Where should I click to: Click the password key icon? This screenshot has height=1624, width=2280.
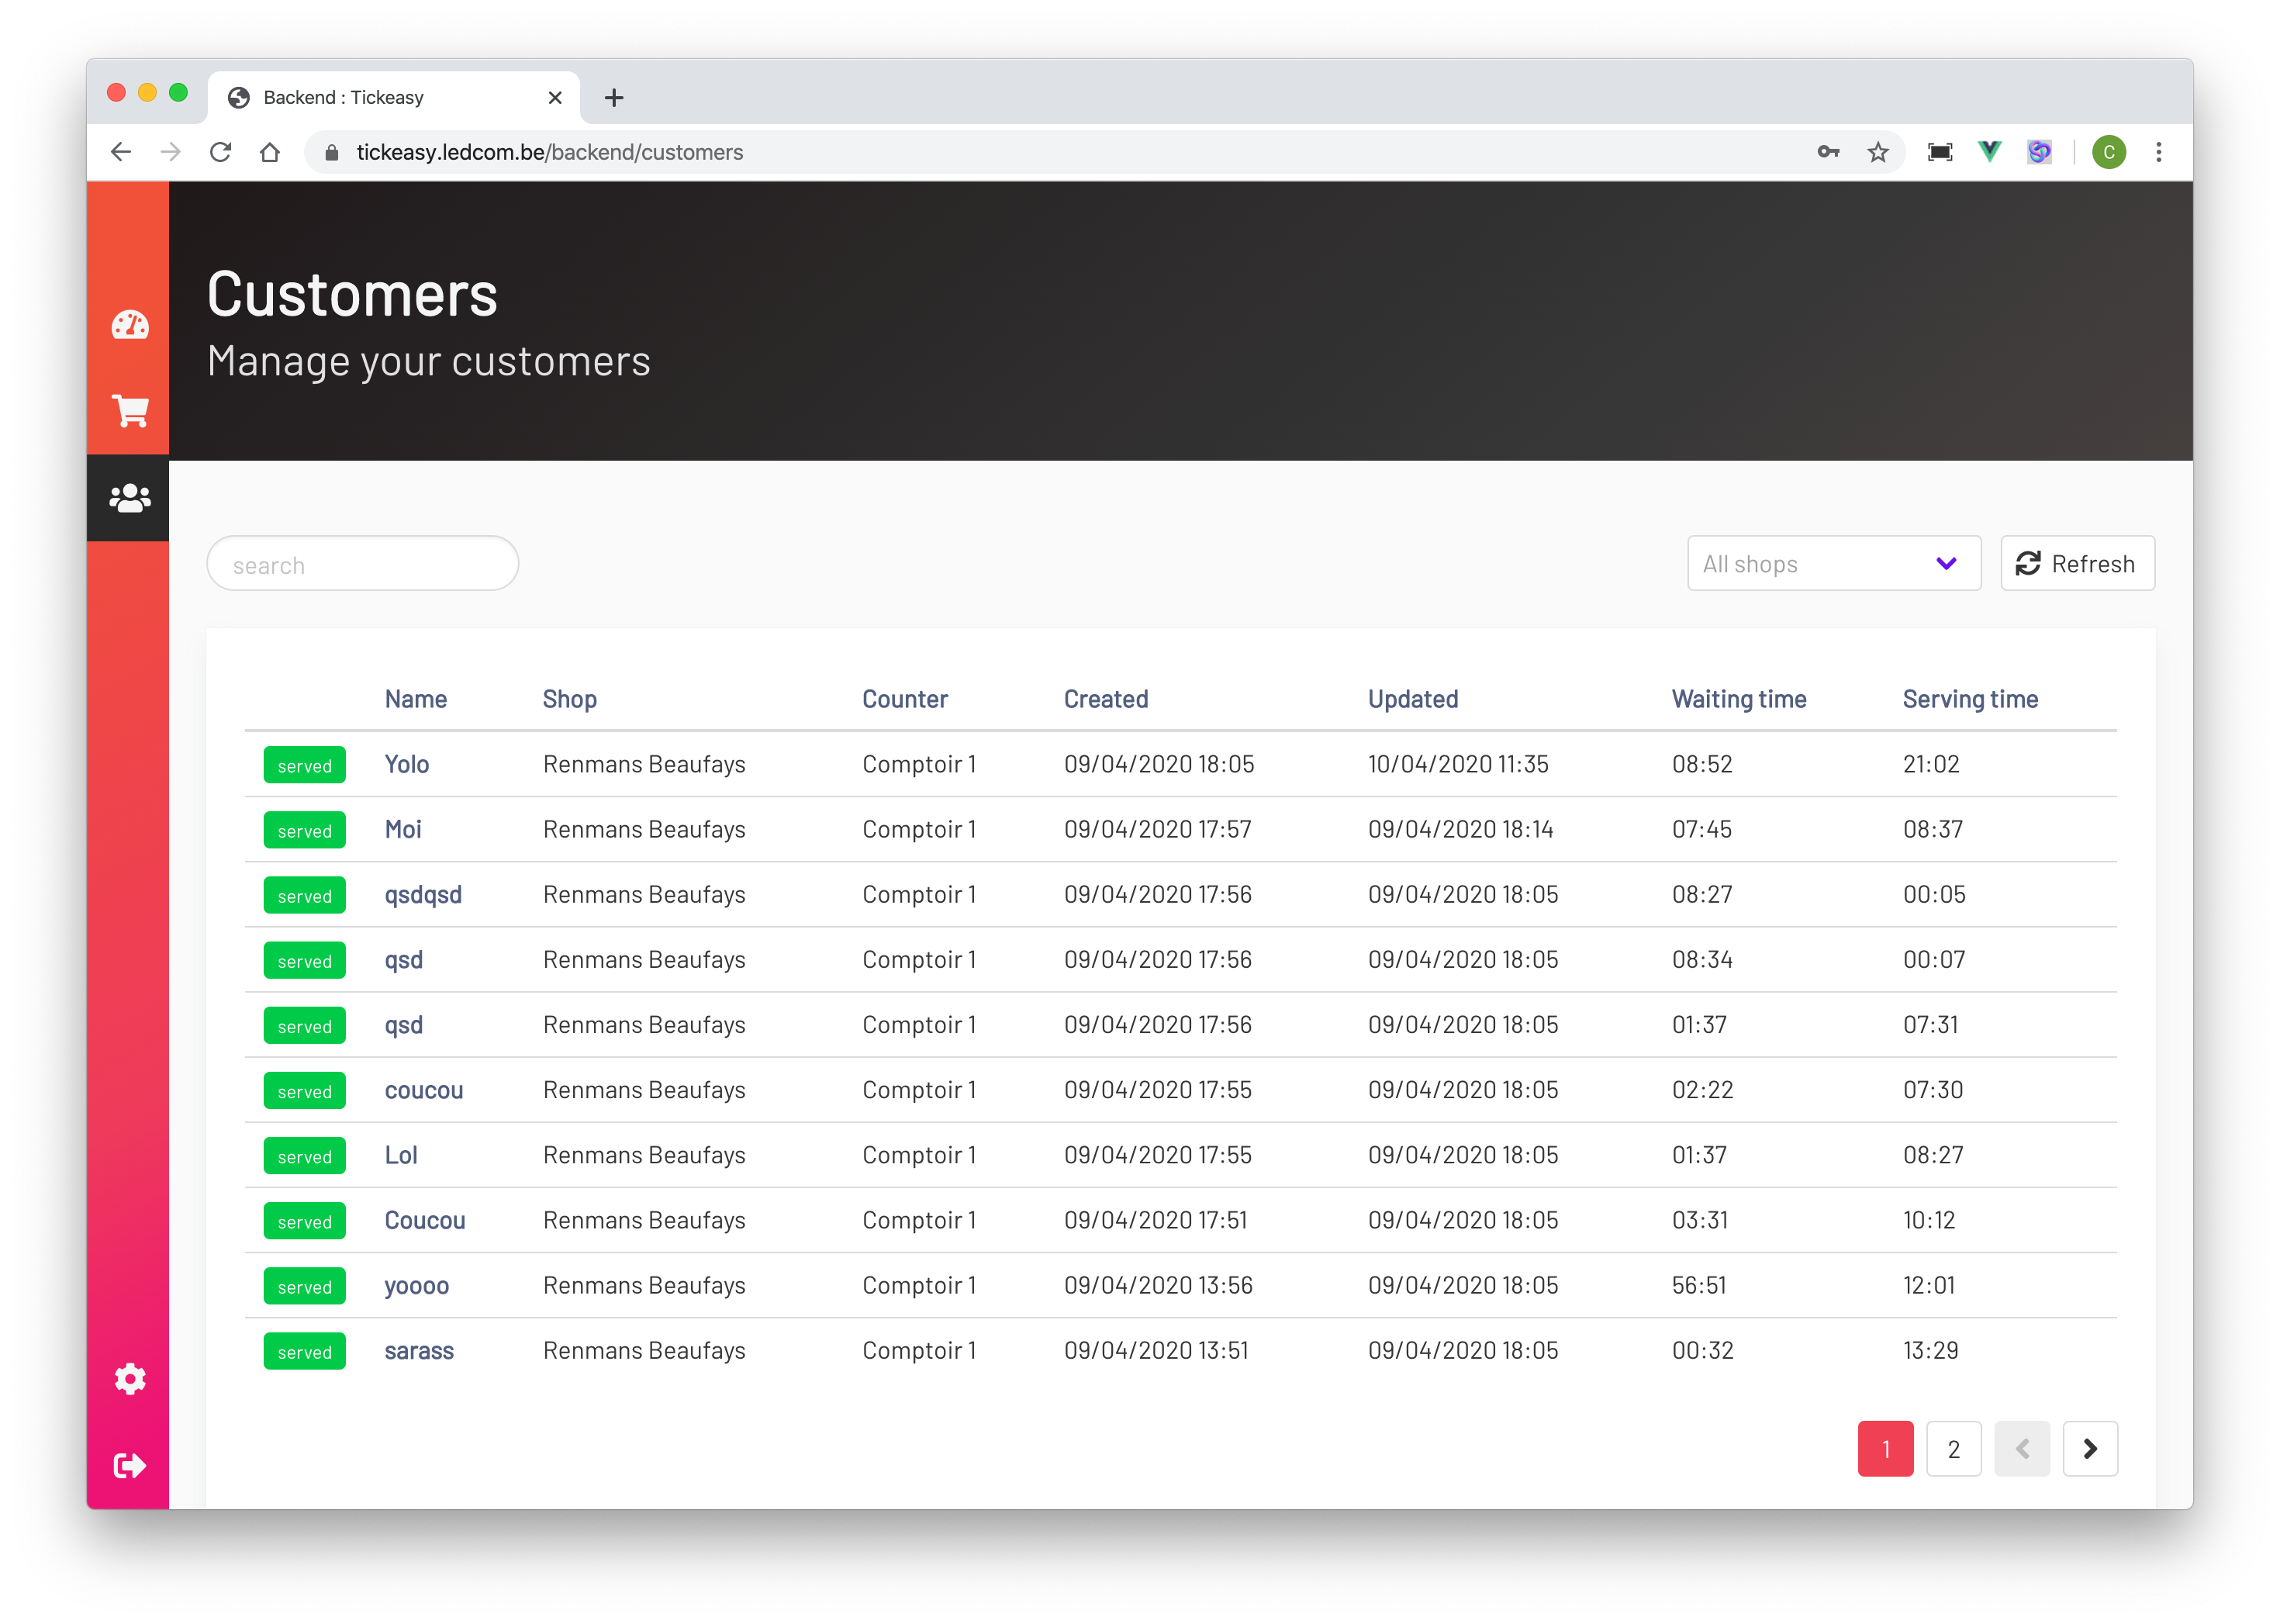(1828, 152)
